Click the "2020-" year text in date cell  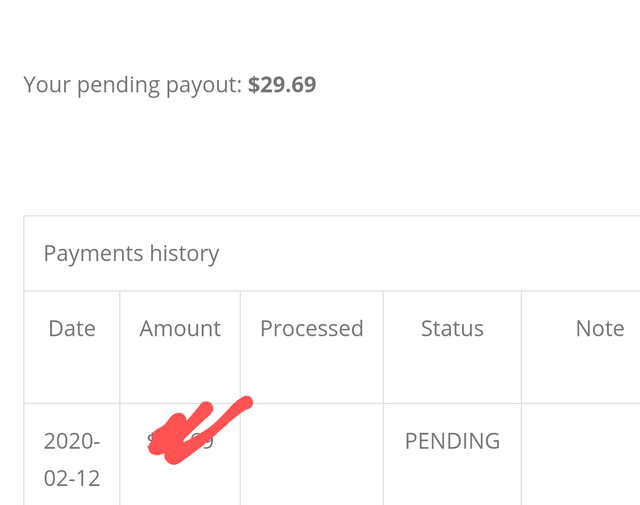72,441
